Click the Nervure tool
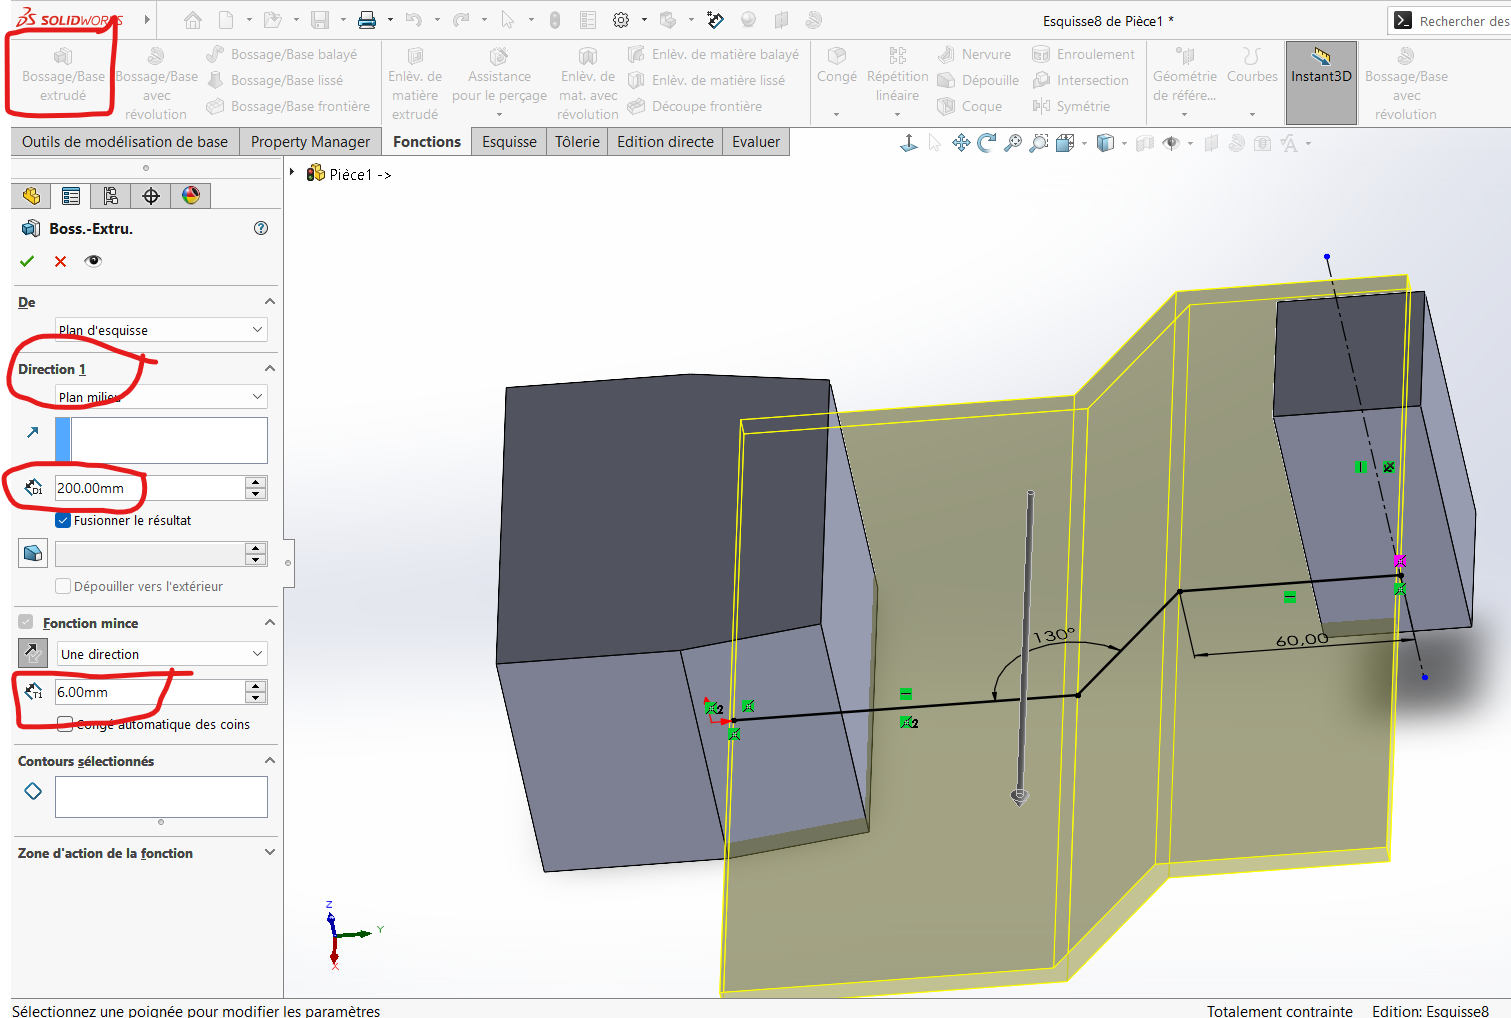The image size is (1511, 1018). (x=974, y=54)
